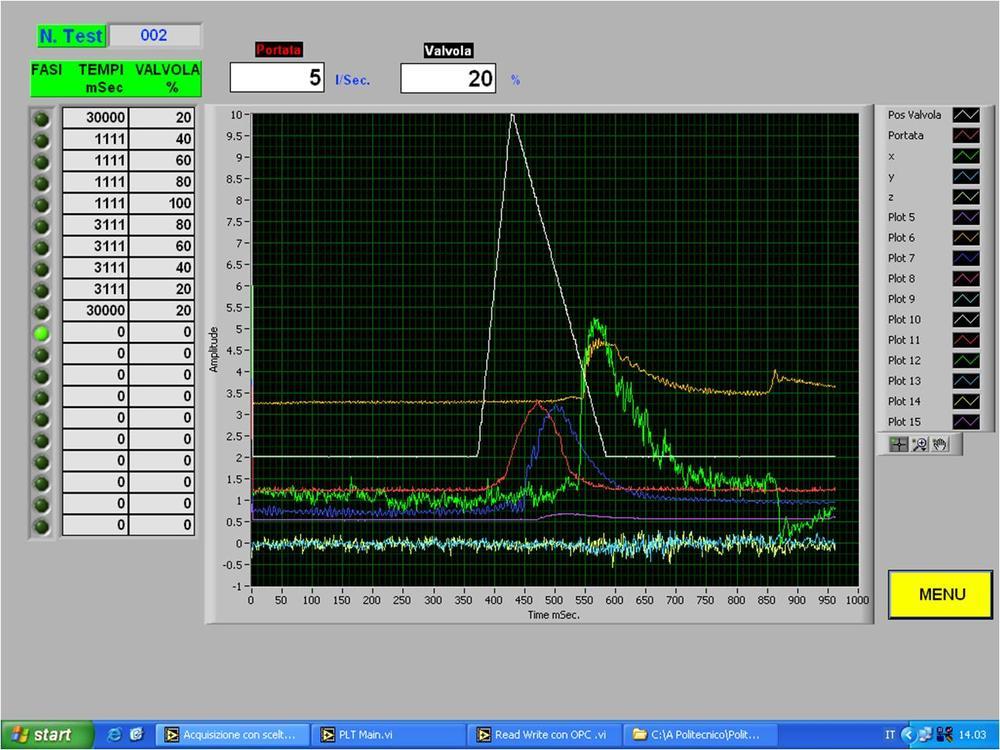Launch Internet Explorer from the quick launch bar
Image resolution: width=1000 pixels, height=750 pixels.
point(114,734)
